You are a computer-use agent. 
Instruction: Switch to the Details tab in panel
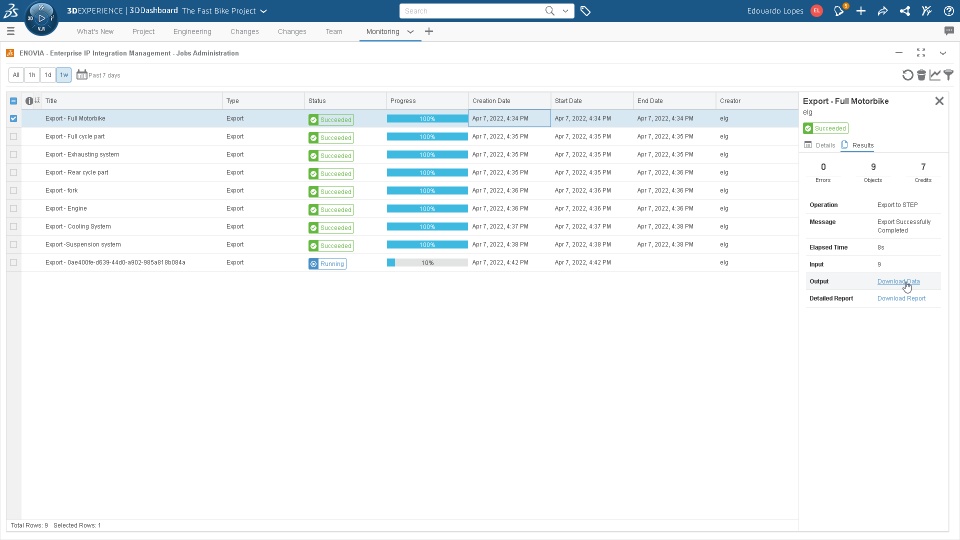[820, 145]
